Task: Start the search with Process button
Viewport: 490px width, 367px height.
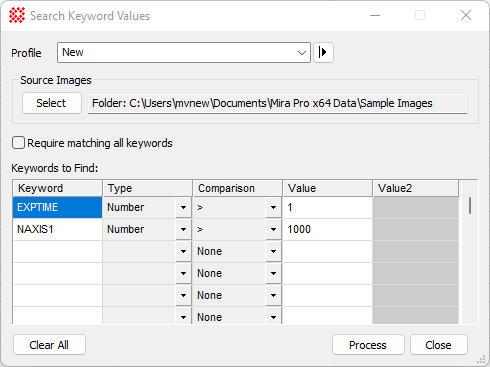Action: (368, 345)
